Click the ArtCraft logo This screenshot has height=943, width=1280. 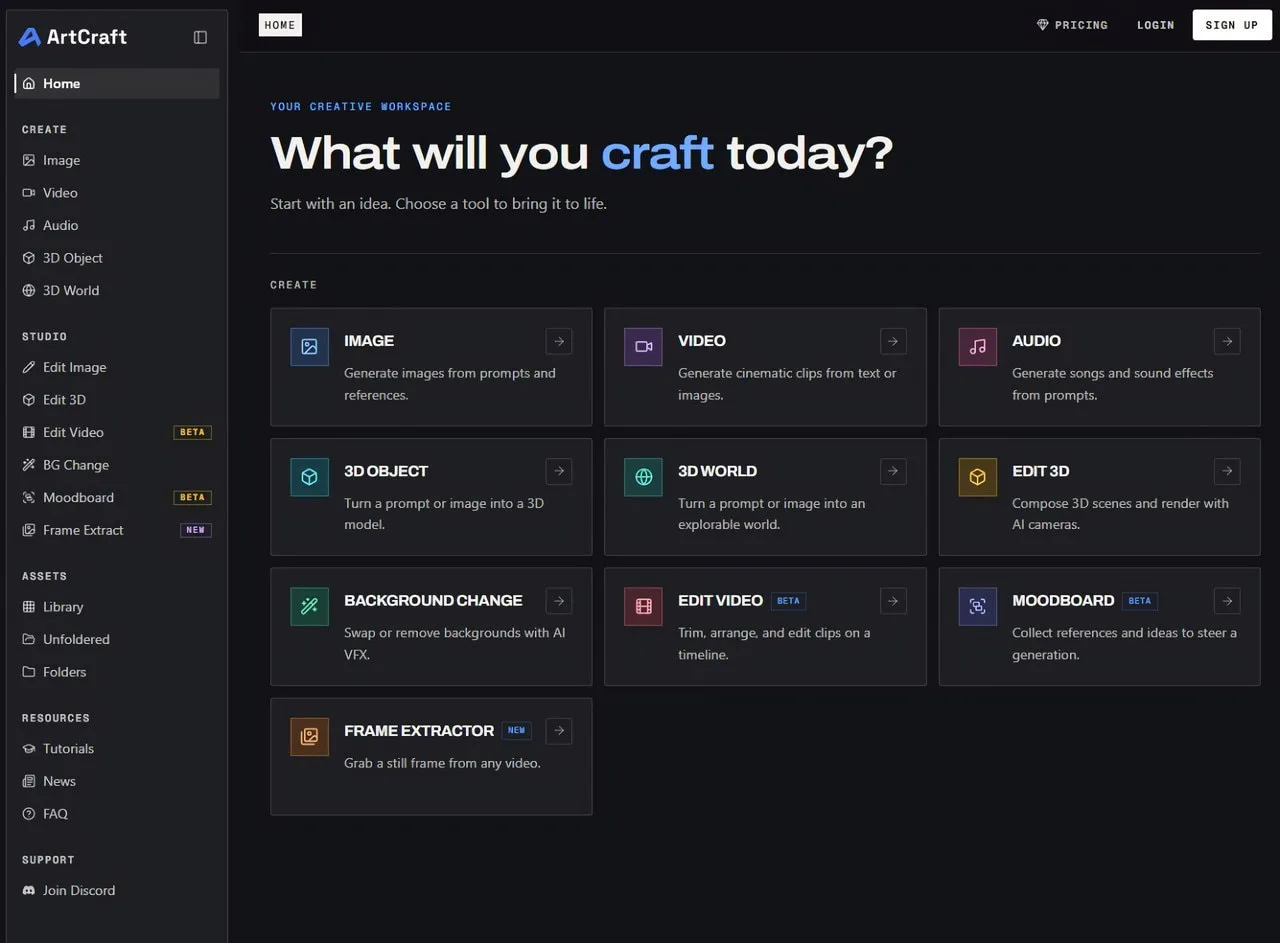73,37
